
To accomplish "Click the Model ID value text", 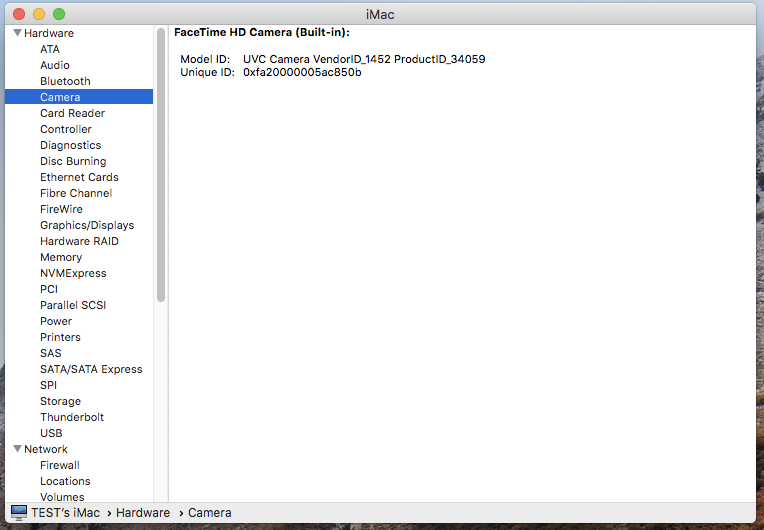I will click(x=364, y=59).
